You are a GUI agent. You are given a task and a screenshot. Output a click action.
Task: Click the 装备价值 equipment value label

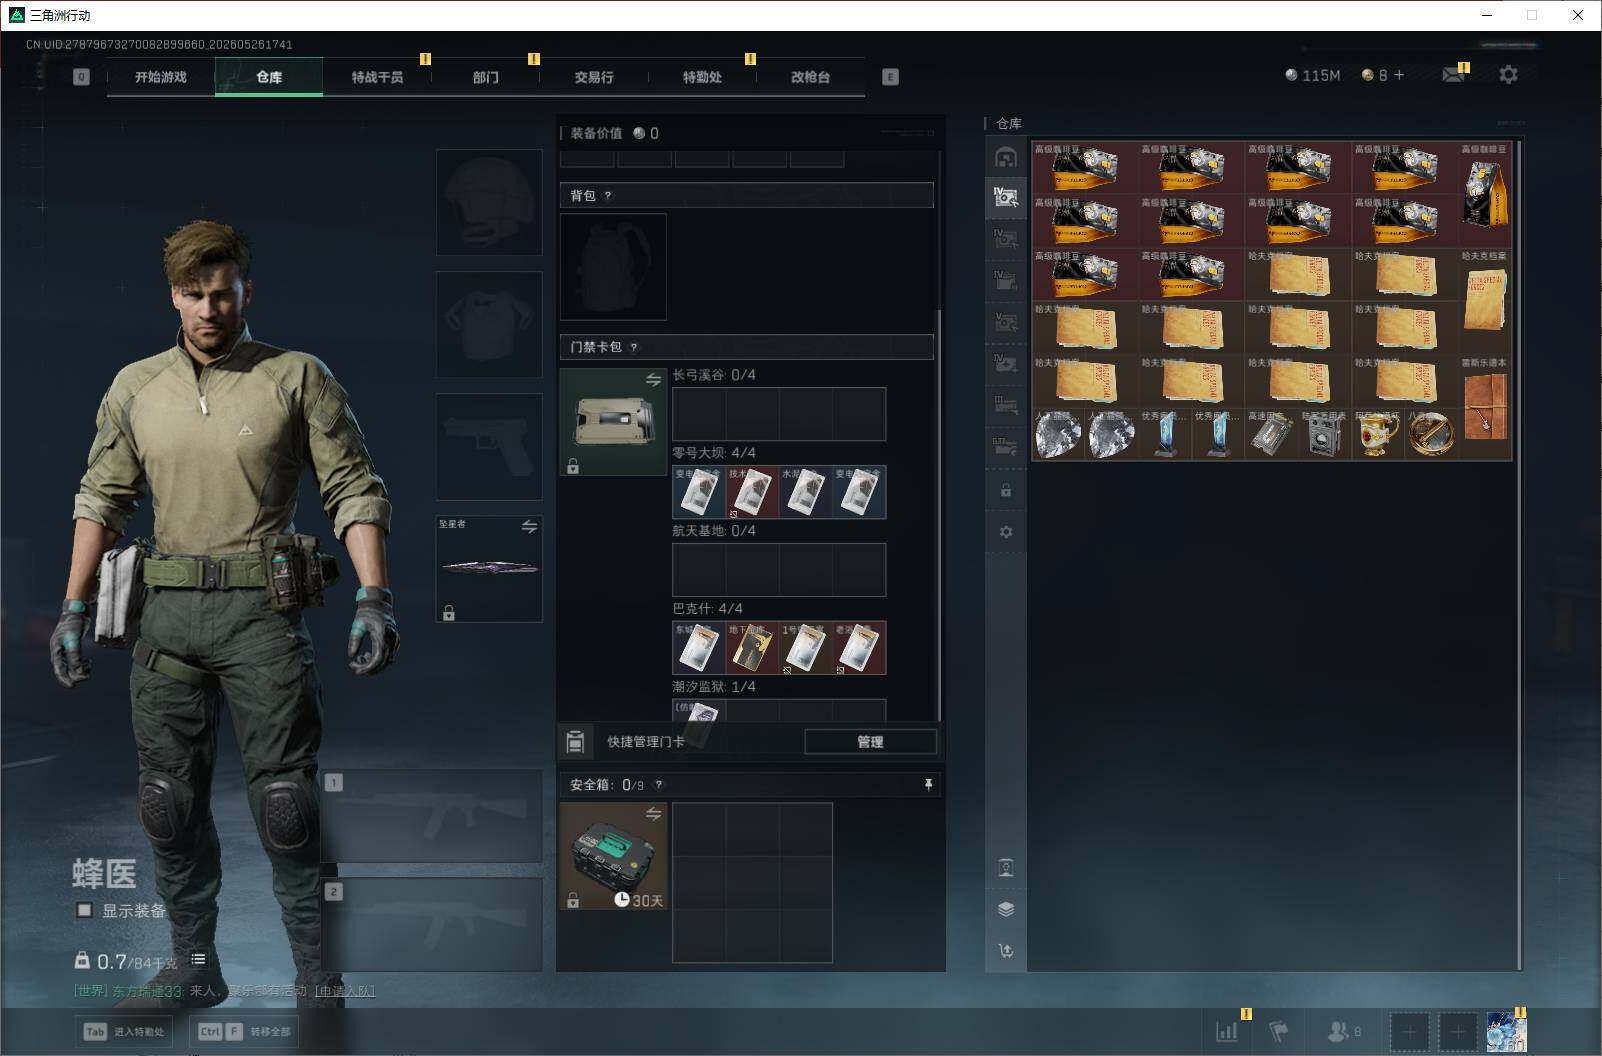[x=596, y=133]
